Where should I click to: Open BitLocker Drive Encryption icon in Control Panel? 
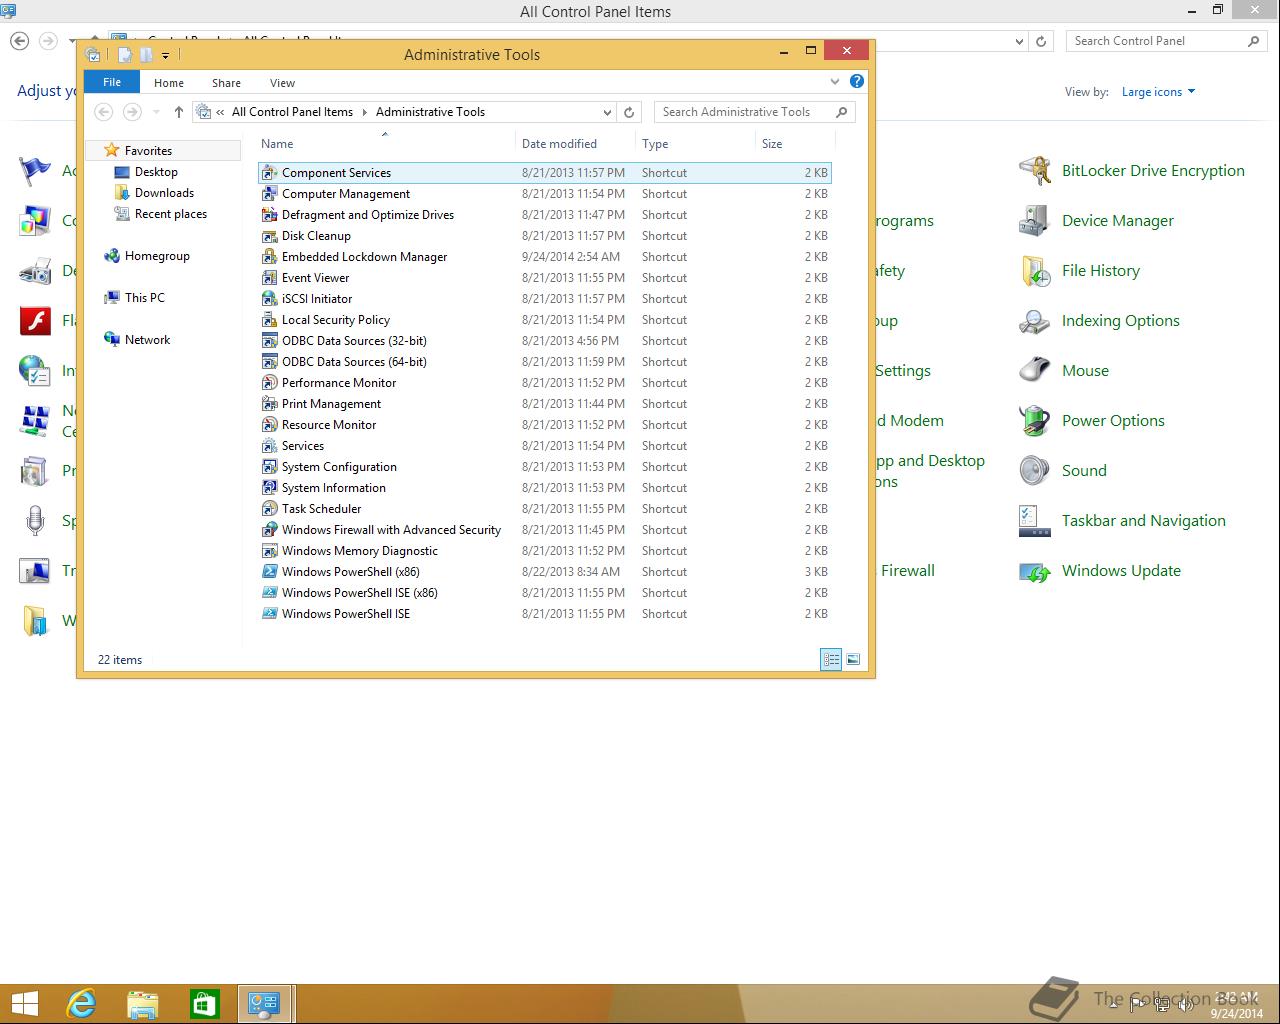click(x=1035, y=171)
